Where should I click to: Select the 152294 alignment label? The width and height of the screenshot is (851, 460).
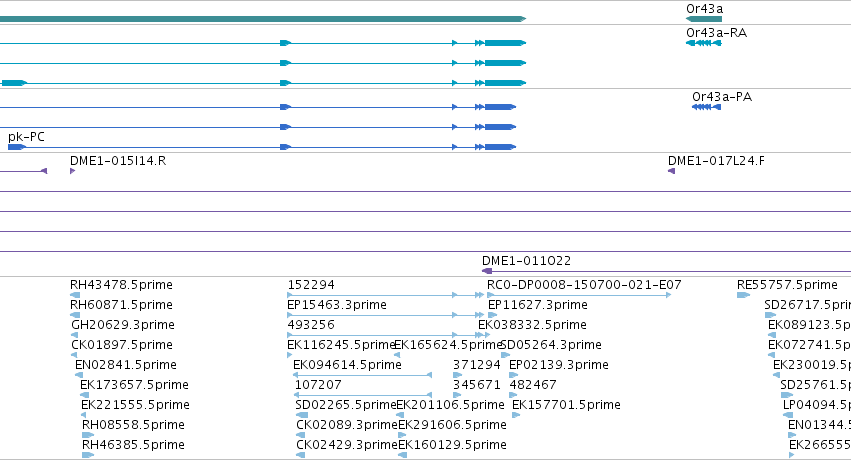[x=310, y=285]
